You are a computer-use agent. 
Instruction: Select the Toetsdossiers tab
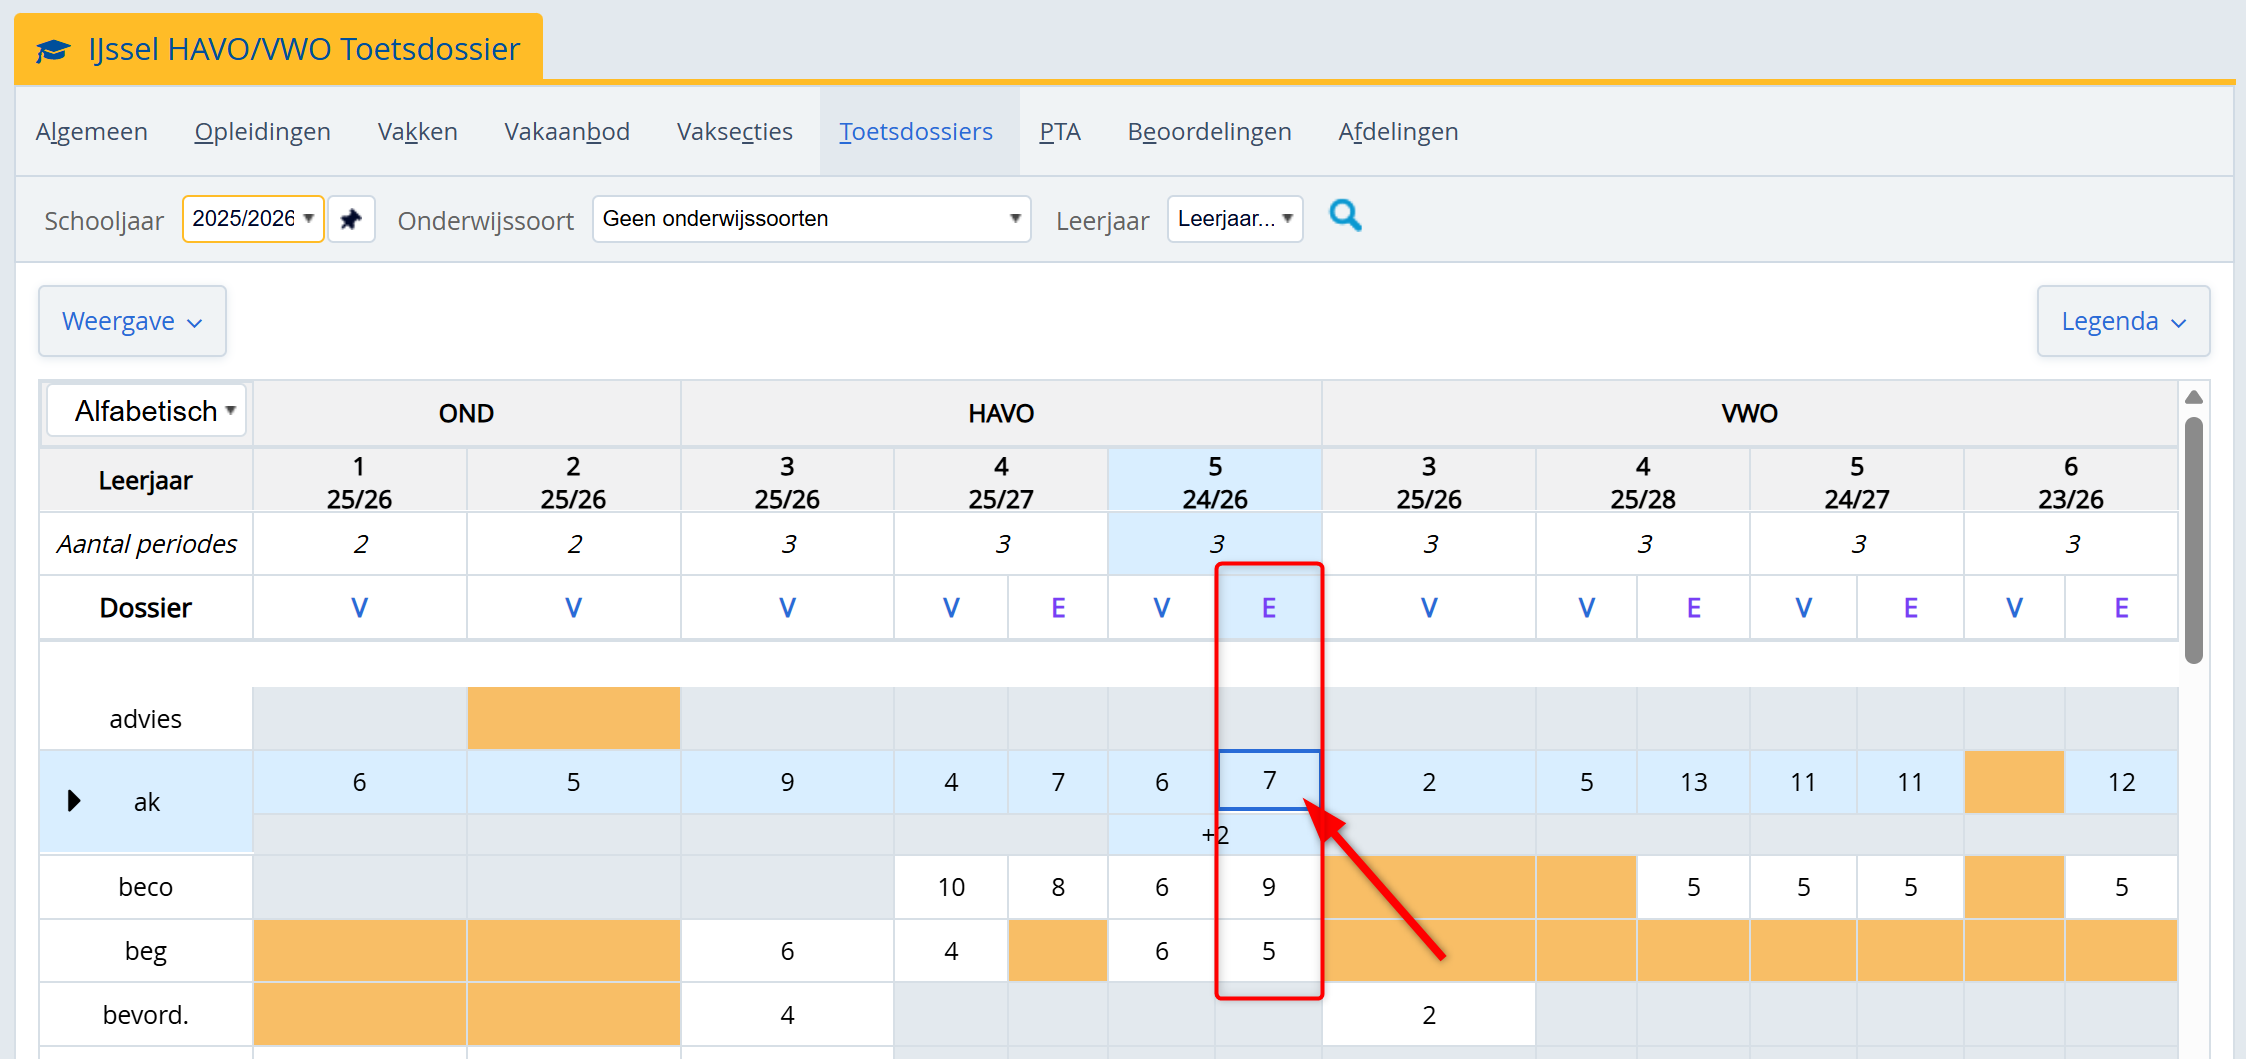coord(915,132)
